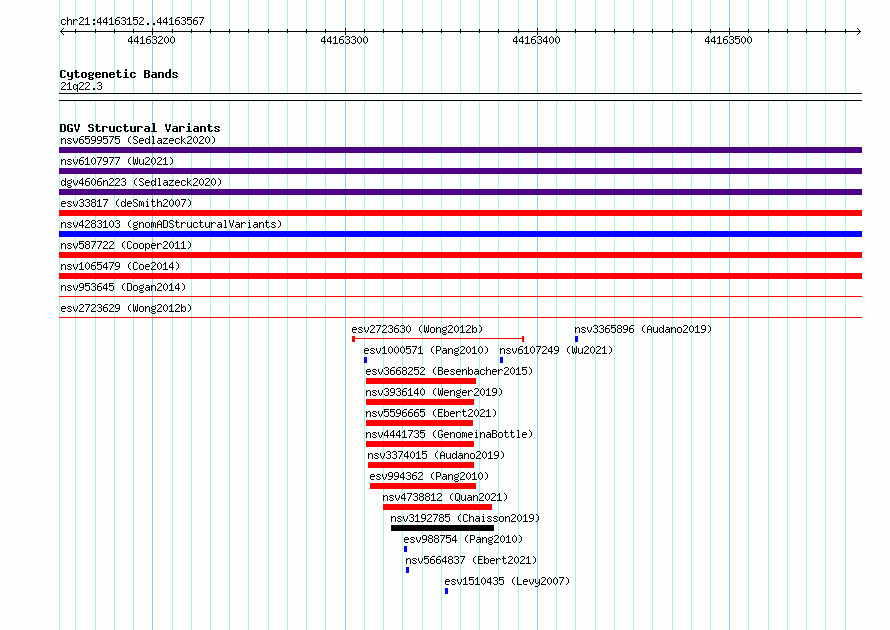The image size is (890, 630).
Task: Open esv2723630 (Wong2012b) label
Action: [x=417, y=329]
